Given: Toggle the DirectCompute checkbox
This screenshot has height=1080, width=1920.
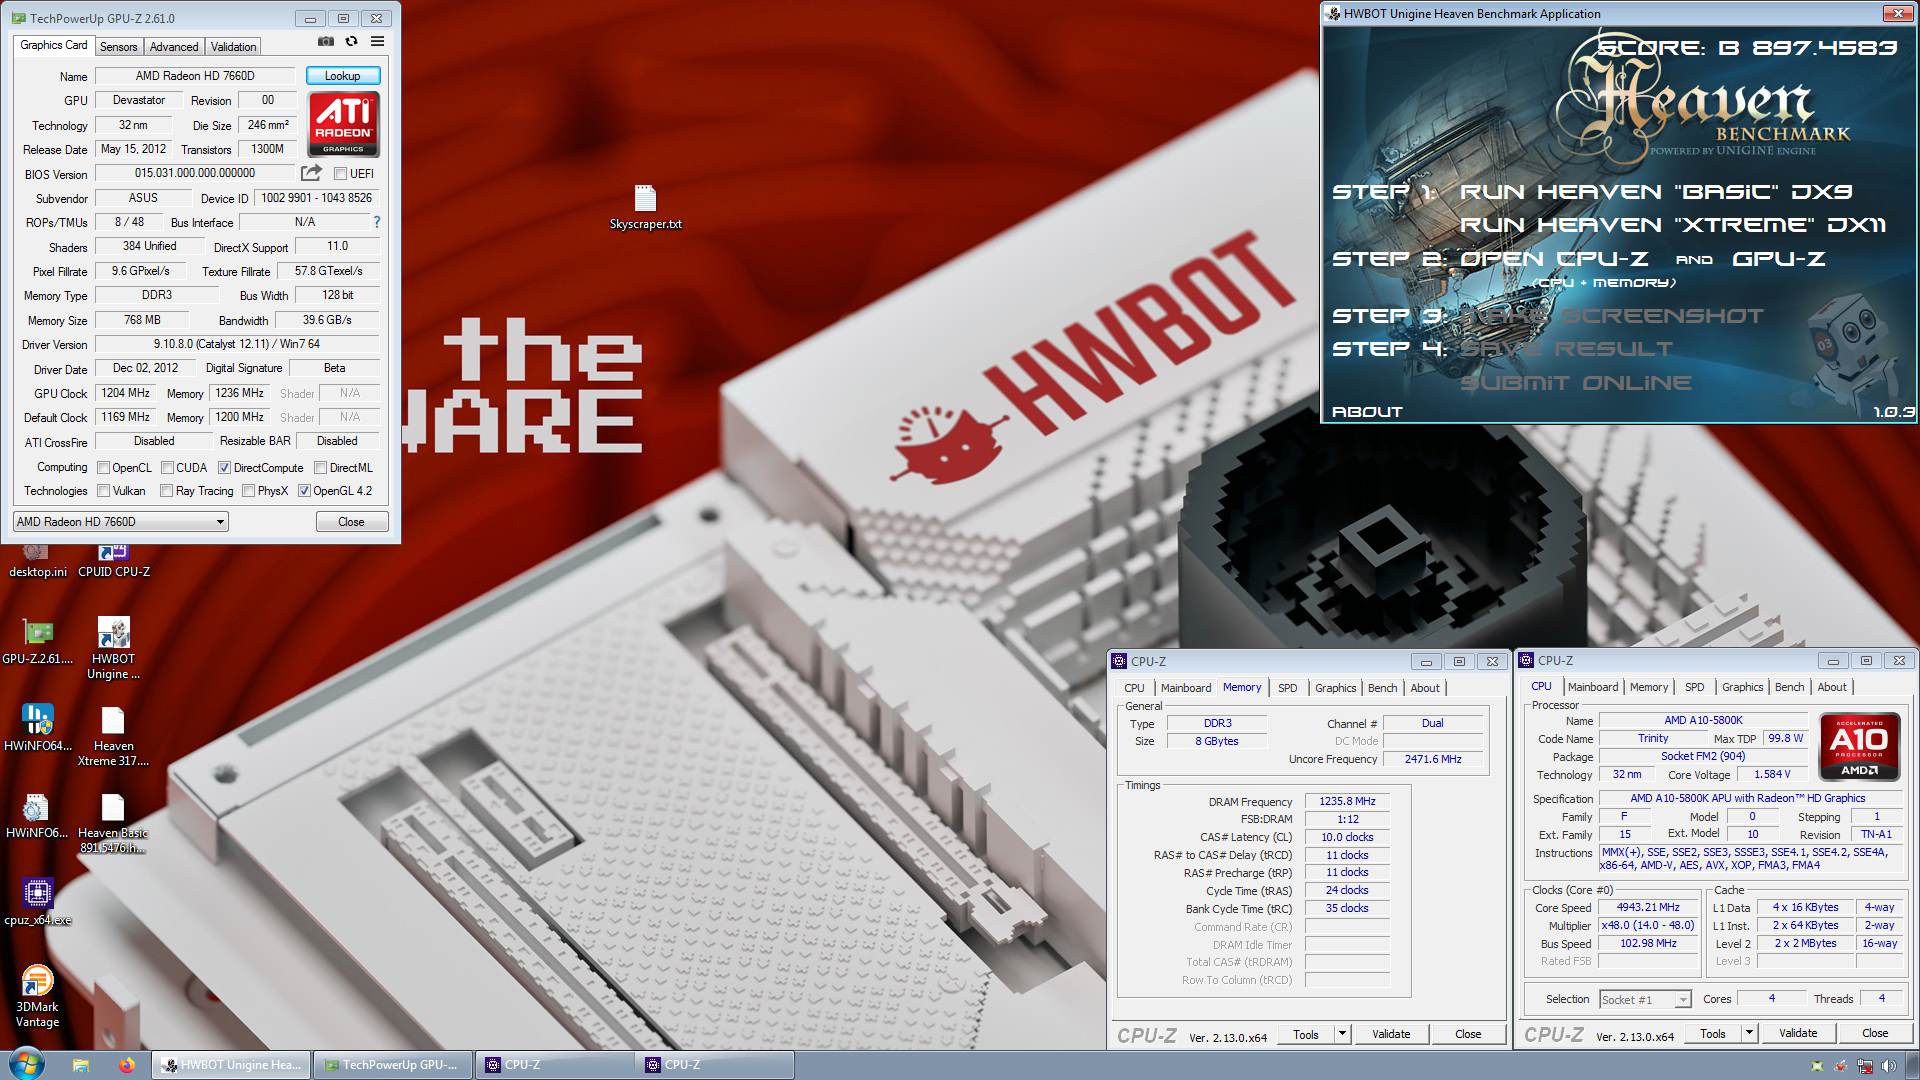Looking at the screenshot, I should (x=224, y=467).
